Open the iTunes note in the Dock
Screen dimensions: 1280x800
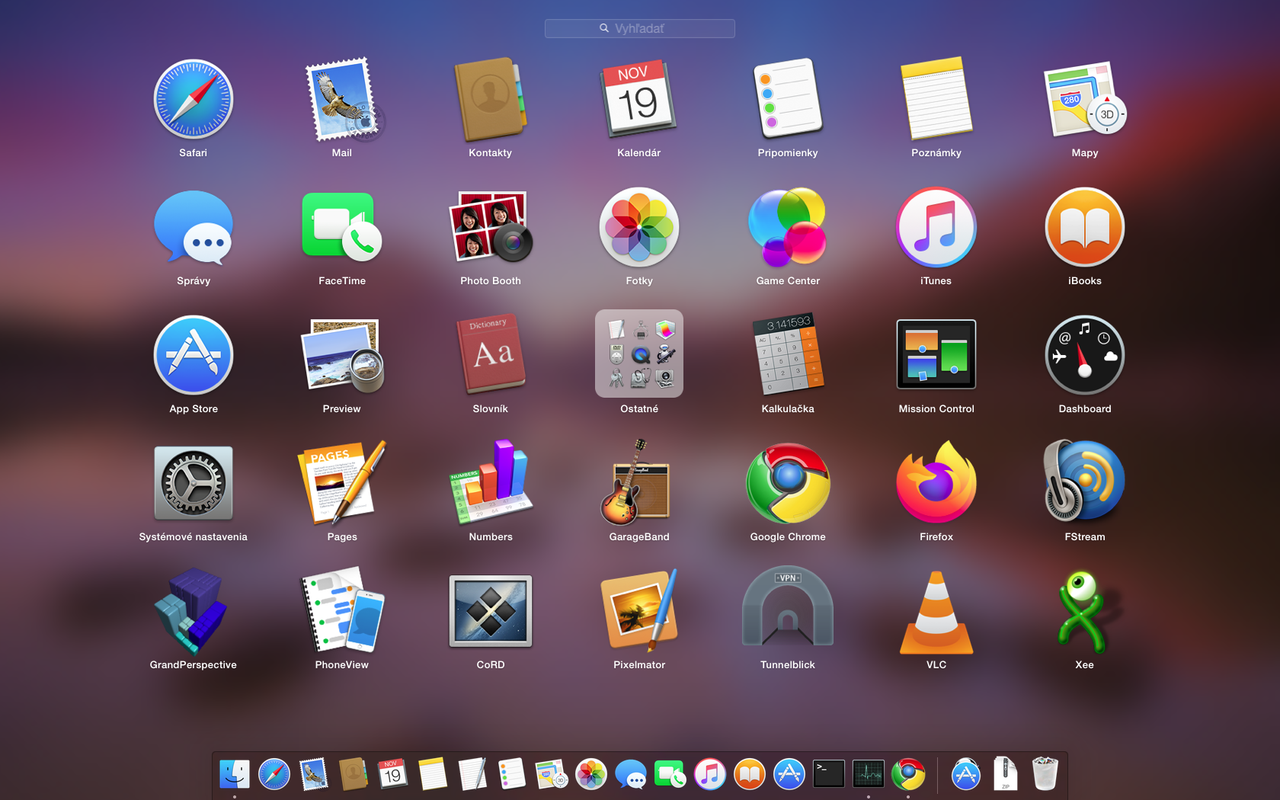click(x=710, y=773)
